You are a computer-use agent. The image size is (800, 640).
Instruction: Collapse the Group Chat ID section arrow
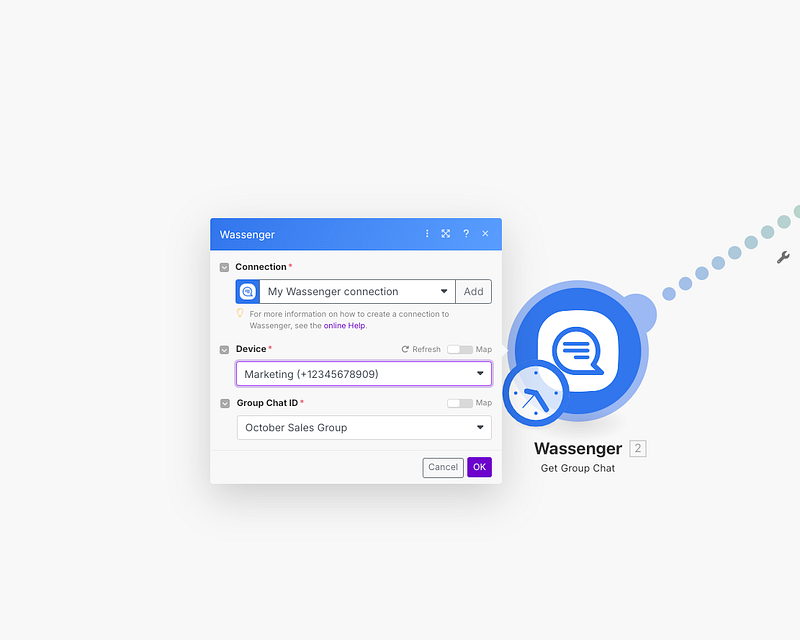[225, 403]
